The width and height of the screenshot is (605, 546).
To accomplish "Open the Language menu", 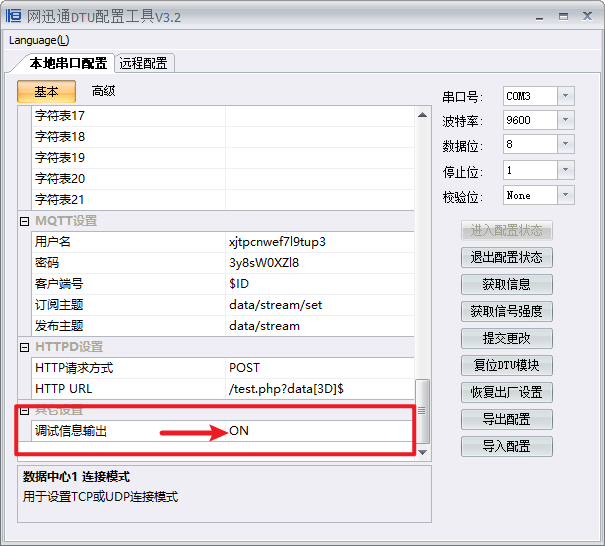I will 39,40.
